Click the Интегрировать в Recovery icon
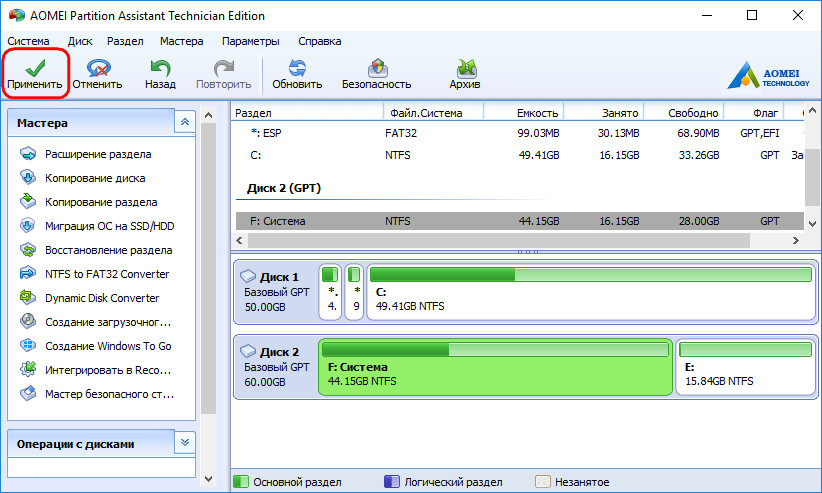 coord(28,369)
